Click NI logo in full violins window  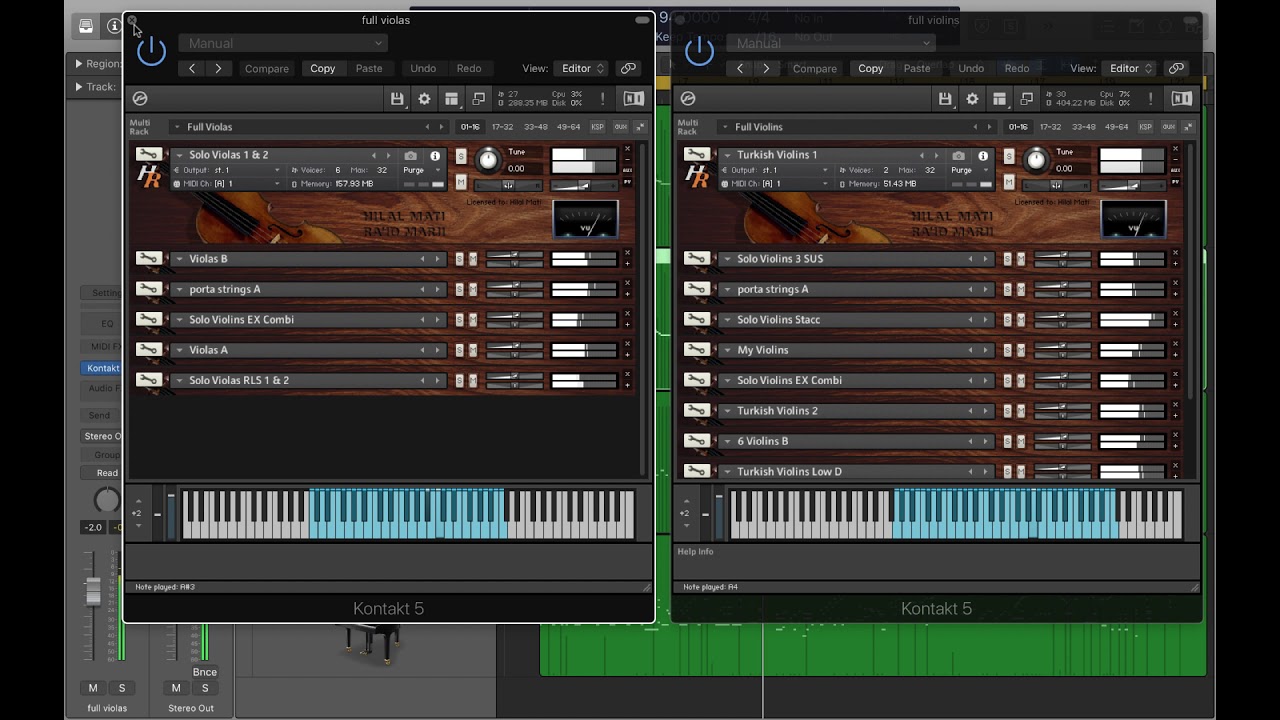(1181, 99)
